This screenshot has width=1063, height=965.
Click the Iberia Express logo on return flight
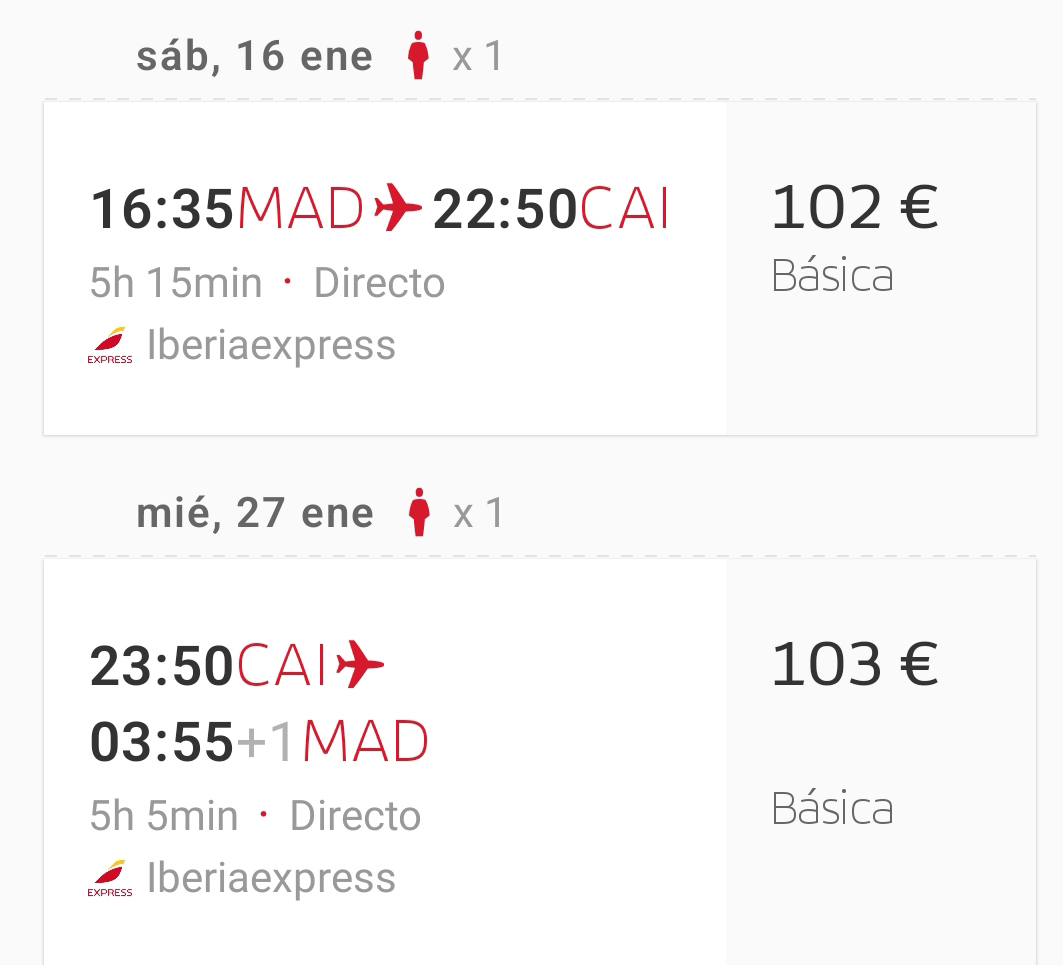pos(110,879)
